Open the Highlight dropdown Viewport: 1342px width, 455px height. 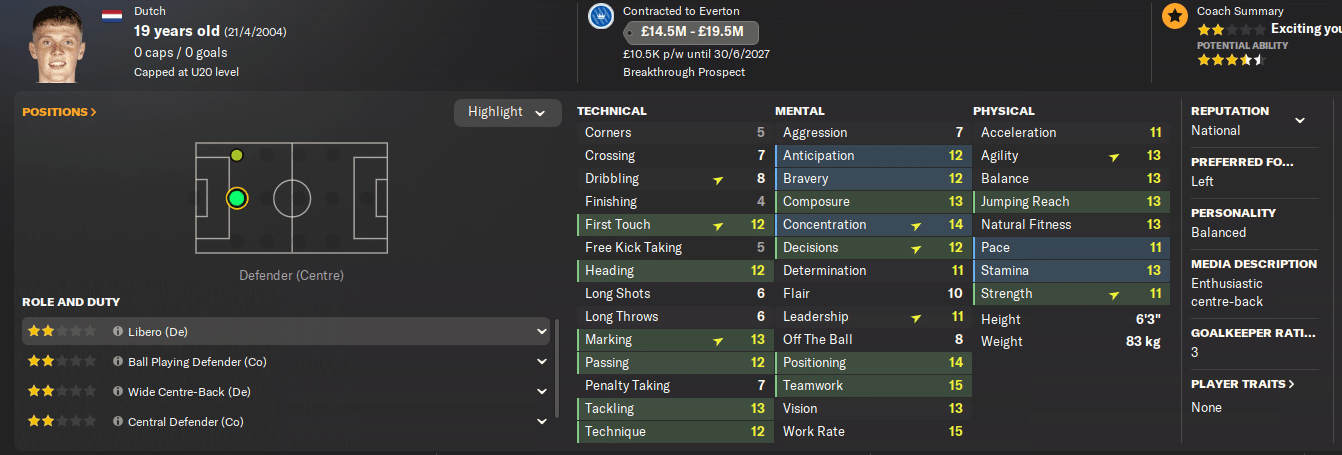click(508, 112)
